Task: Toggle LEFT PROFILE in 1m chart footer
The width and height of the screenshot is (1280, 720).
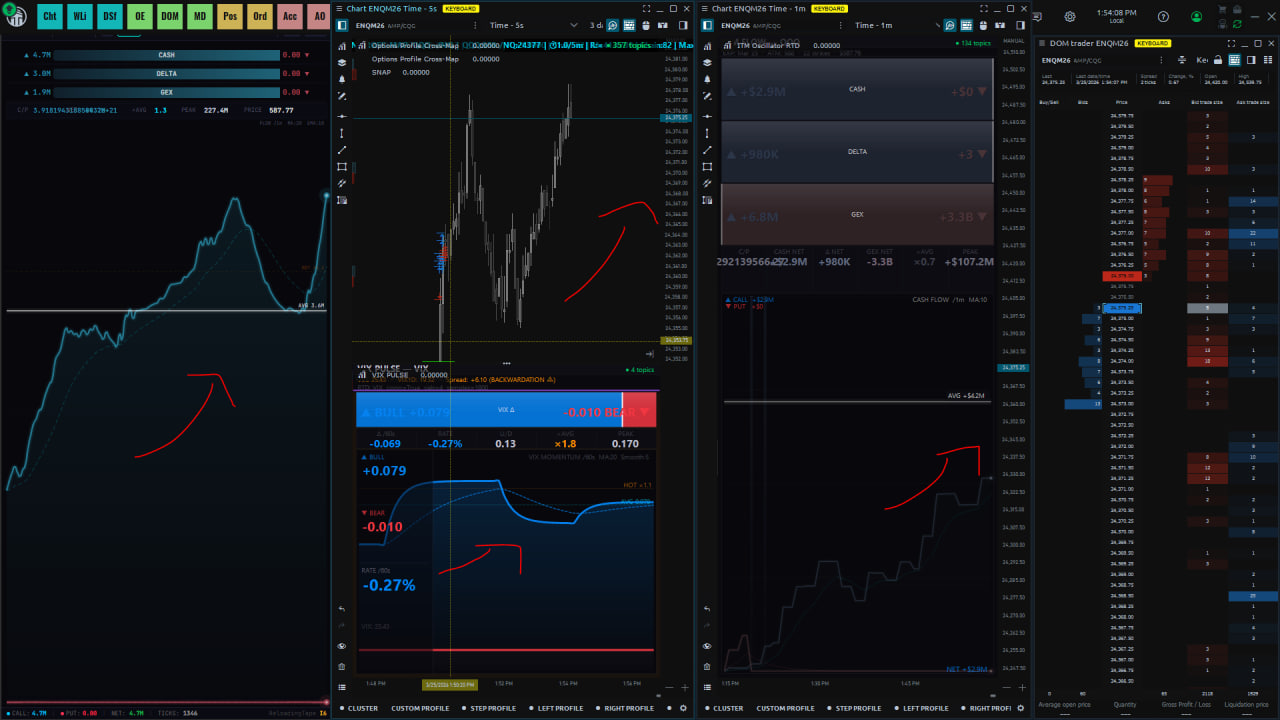Action: (924, 708)
